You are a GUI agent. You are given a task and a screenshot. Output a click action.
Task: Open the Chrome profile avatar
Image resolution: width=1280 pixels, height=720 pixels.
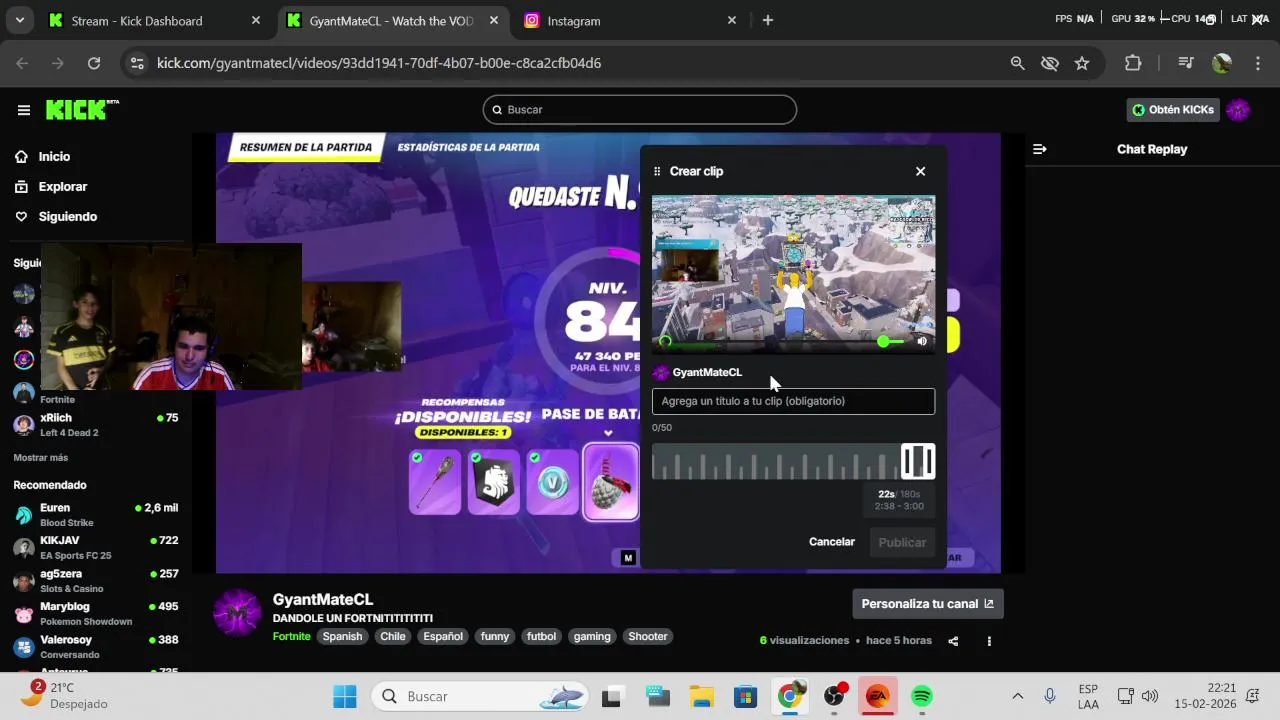(1222, 63)
